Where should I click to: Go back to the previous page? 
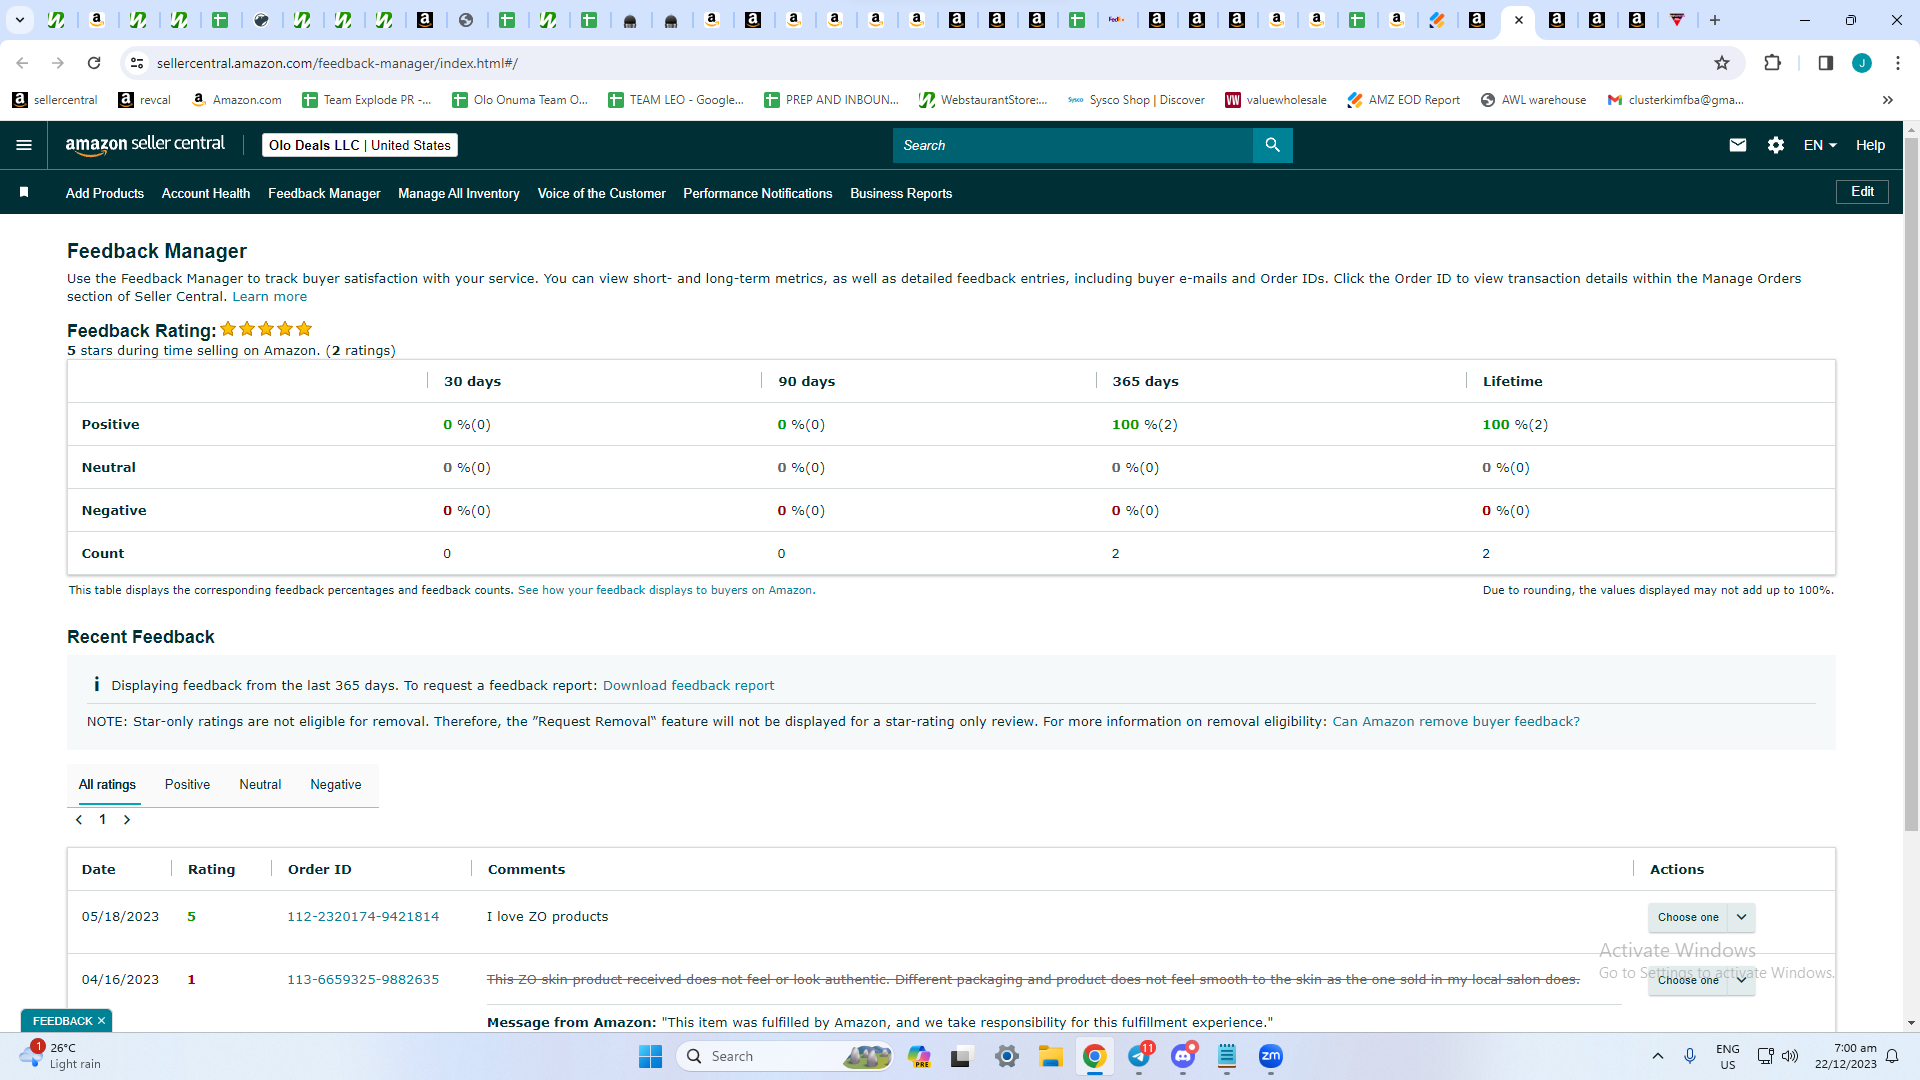pyautogui.click(x=22, y=63)
